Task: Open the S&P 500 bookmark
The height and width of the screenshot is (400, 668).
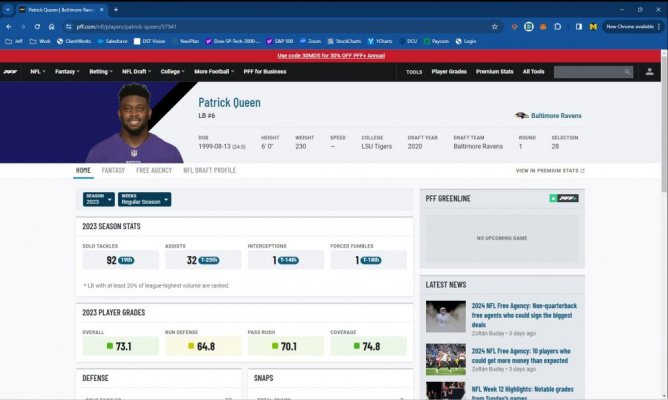Action: 279,41
